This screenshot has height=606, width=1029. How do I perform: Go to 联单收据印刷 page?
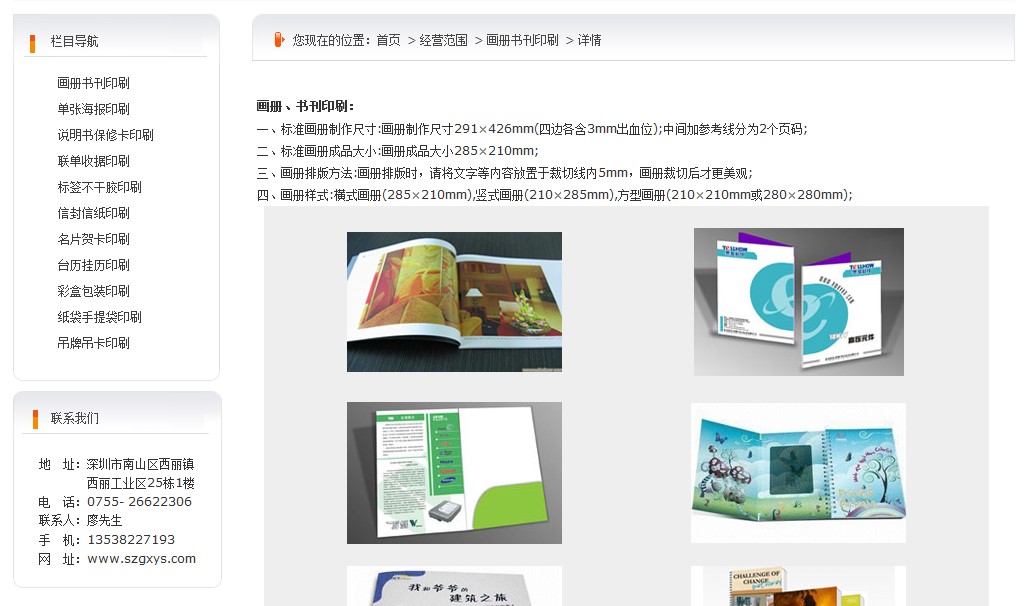pos(93,161)
